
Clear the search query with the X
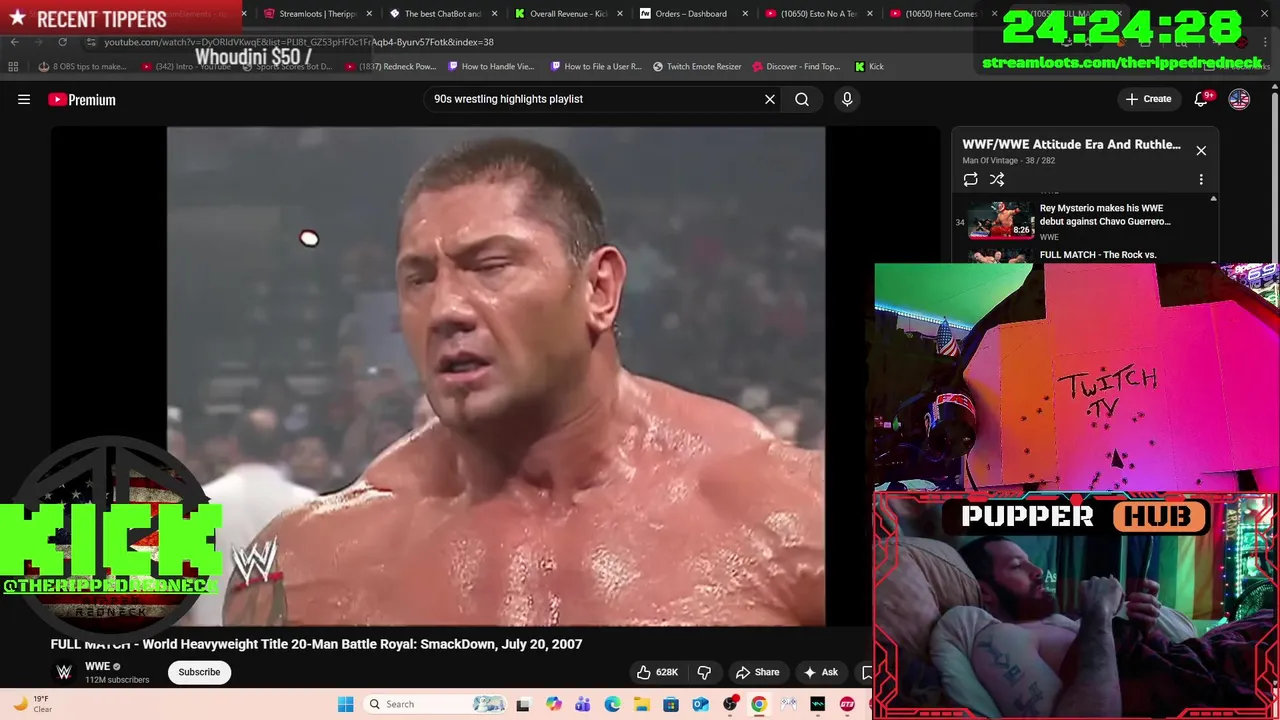click(x=770, y=99)
